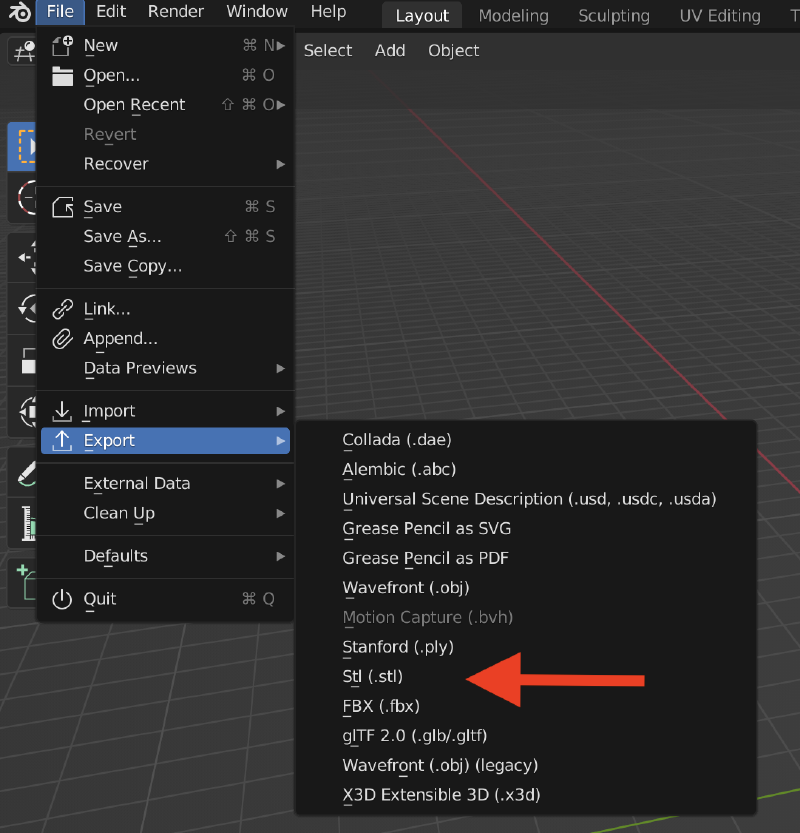Export as Stl (.stl)

(x=525, y=677)
